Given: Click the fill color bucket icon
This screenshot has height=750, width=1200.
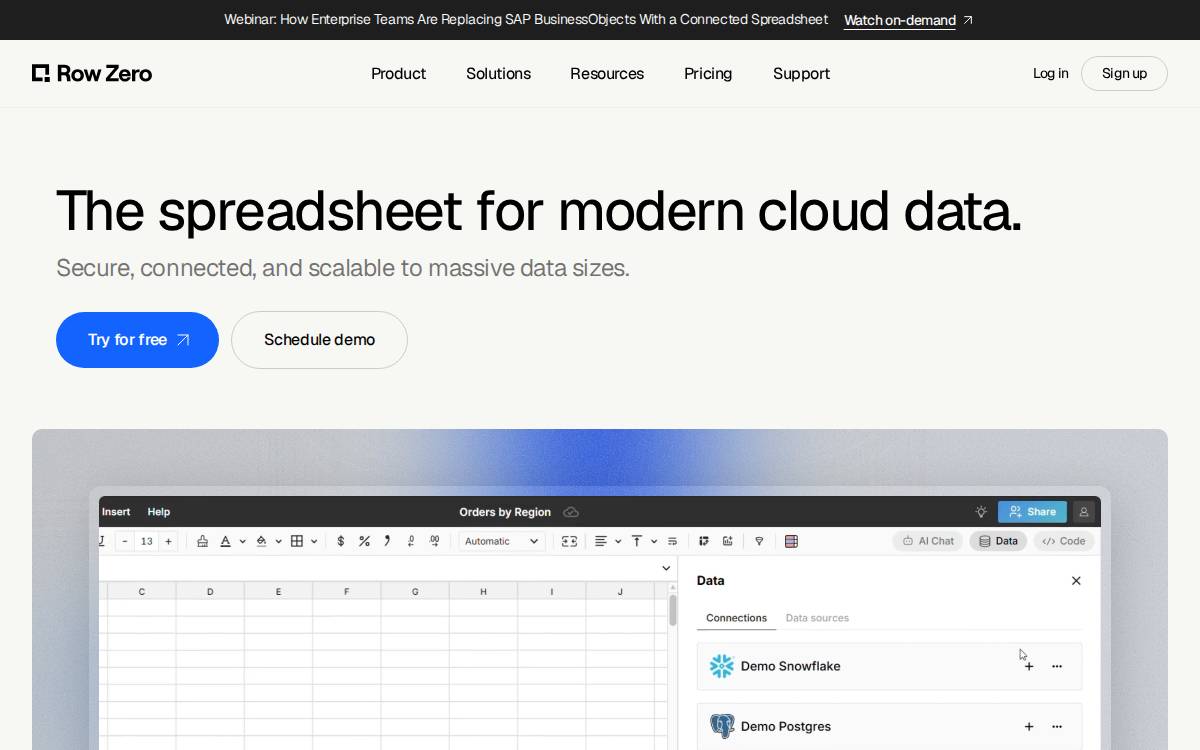Looking at the screenshot, I should coord(262,541).
